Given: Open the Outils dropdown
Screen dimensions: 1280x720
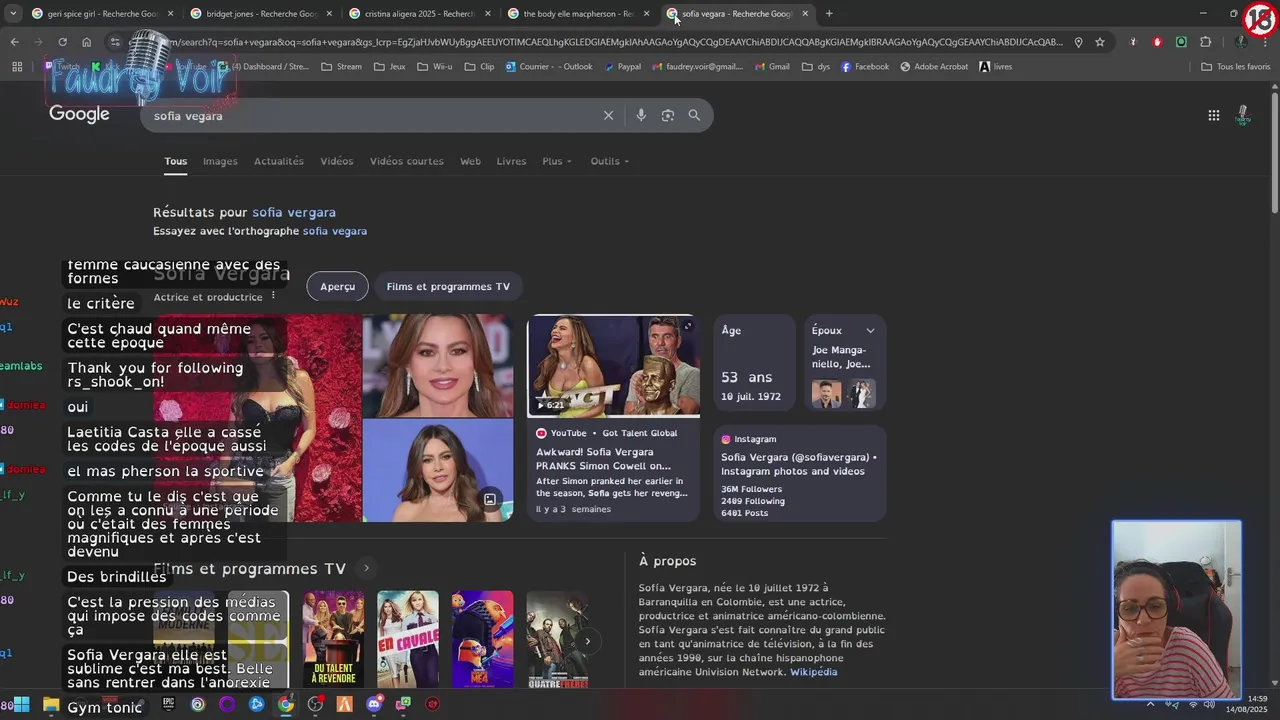Looking at the screenshot, I should click(610, 161).
